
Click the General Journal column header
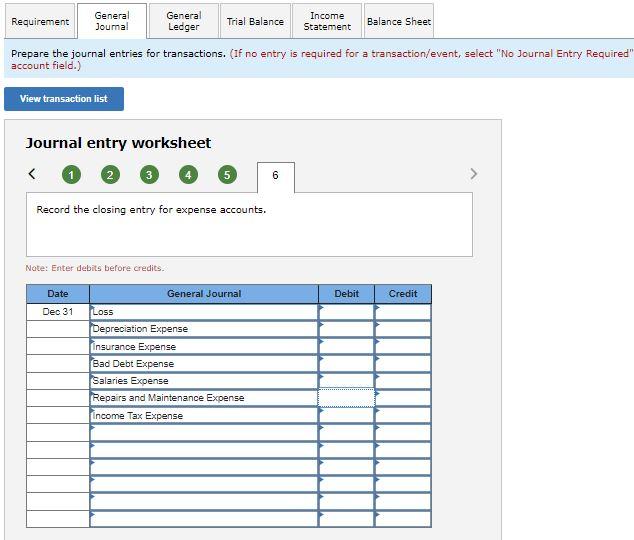(204, 294)
